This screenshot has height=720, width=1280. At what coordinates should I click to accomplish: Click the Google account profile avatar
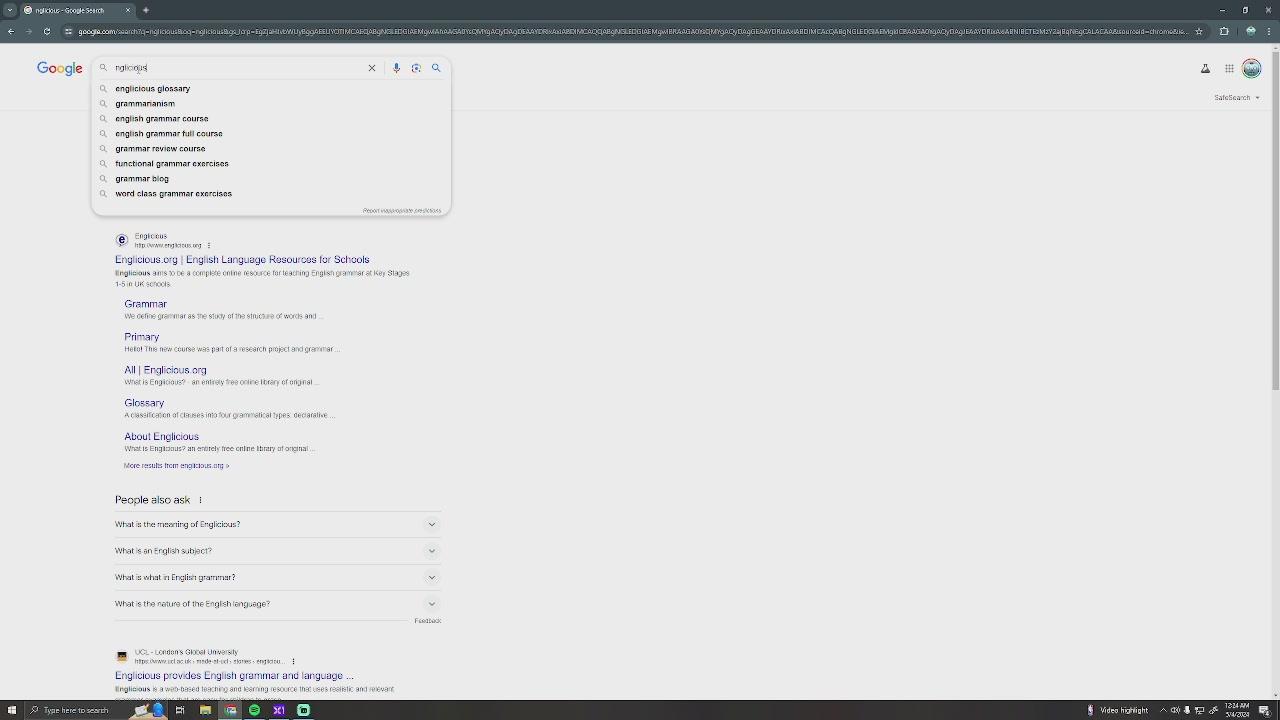[1251, 68]
